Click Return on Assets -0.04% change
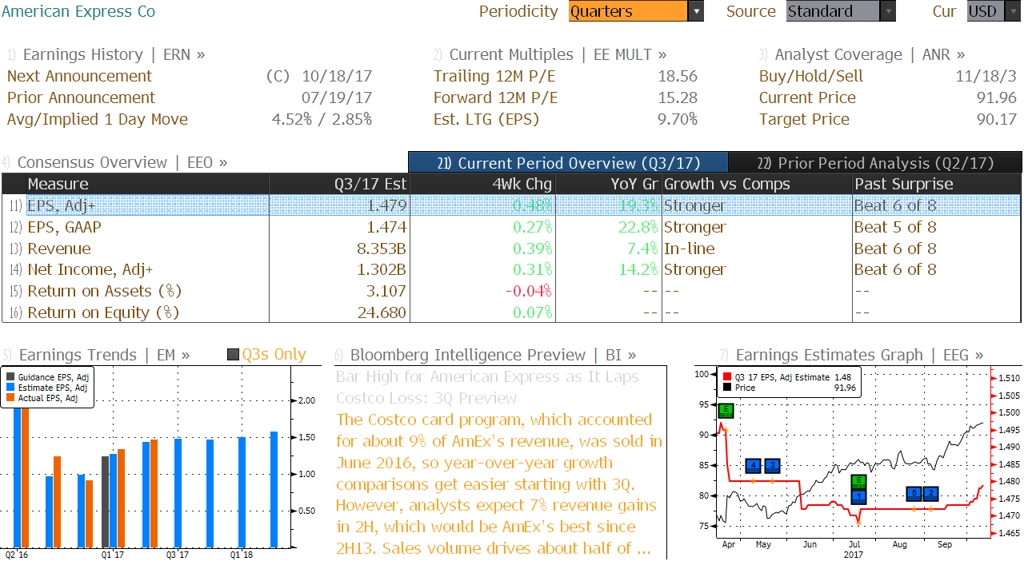The image size is (1024, 561). point(528,291)
